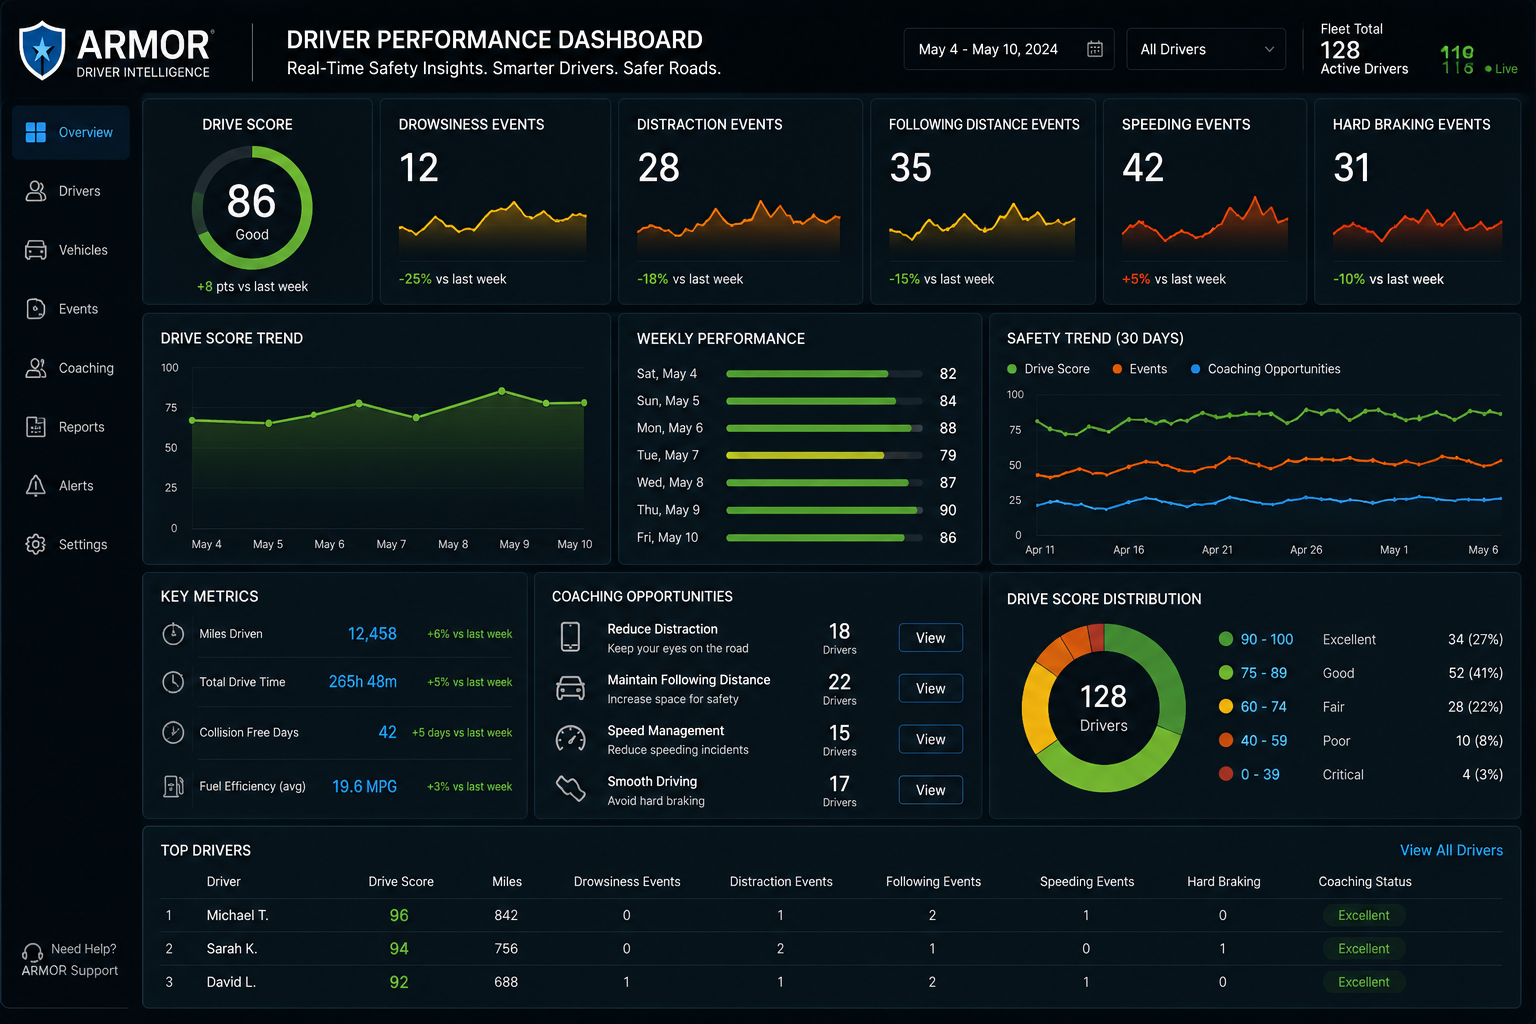Click the 0 - 39 red swatch

click(x=1226, y=774)
